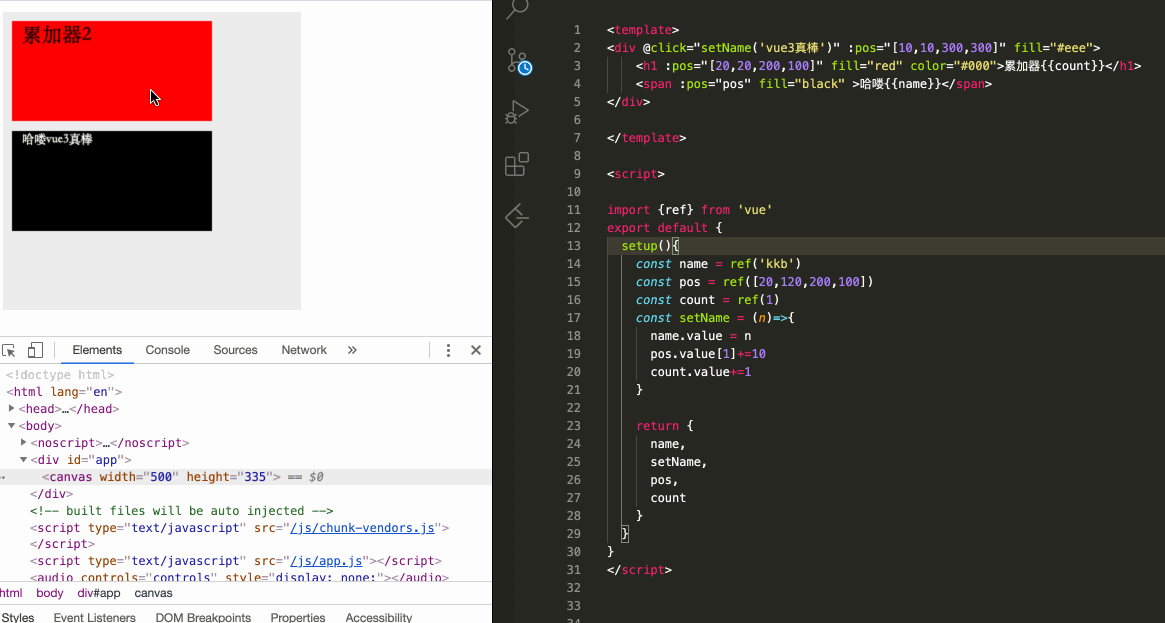The image size is (1165, 623).
Task: Expand the noscript element node
Action: pos(24,443)
